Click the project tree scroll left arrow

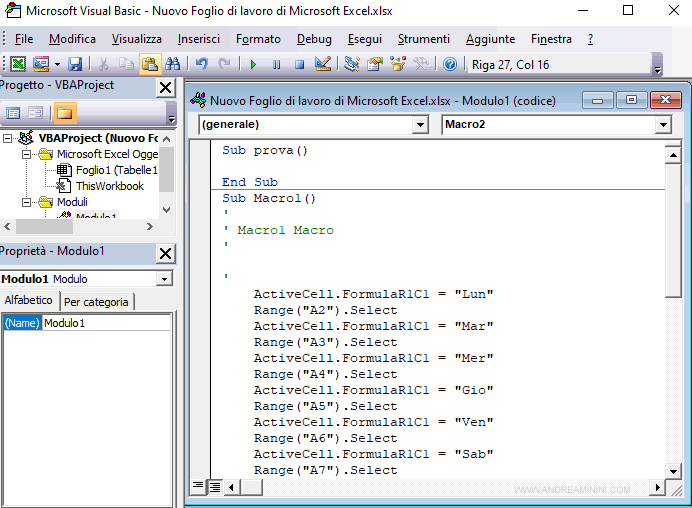coord(7,226)
